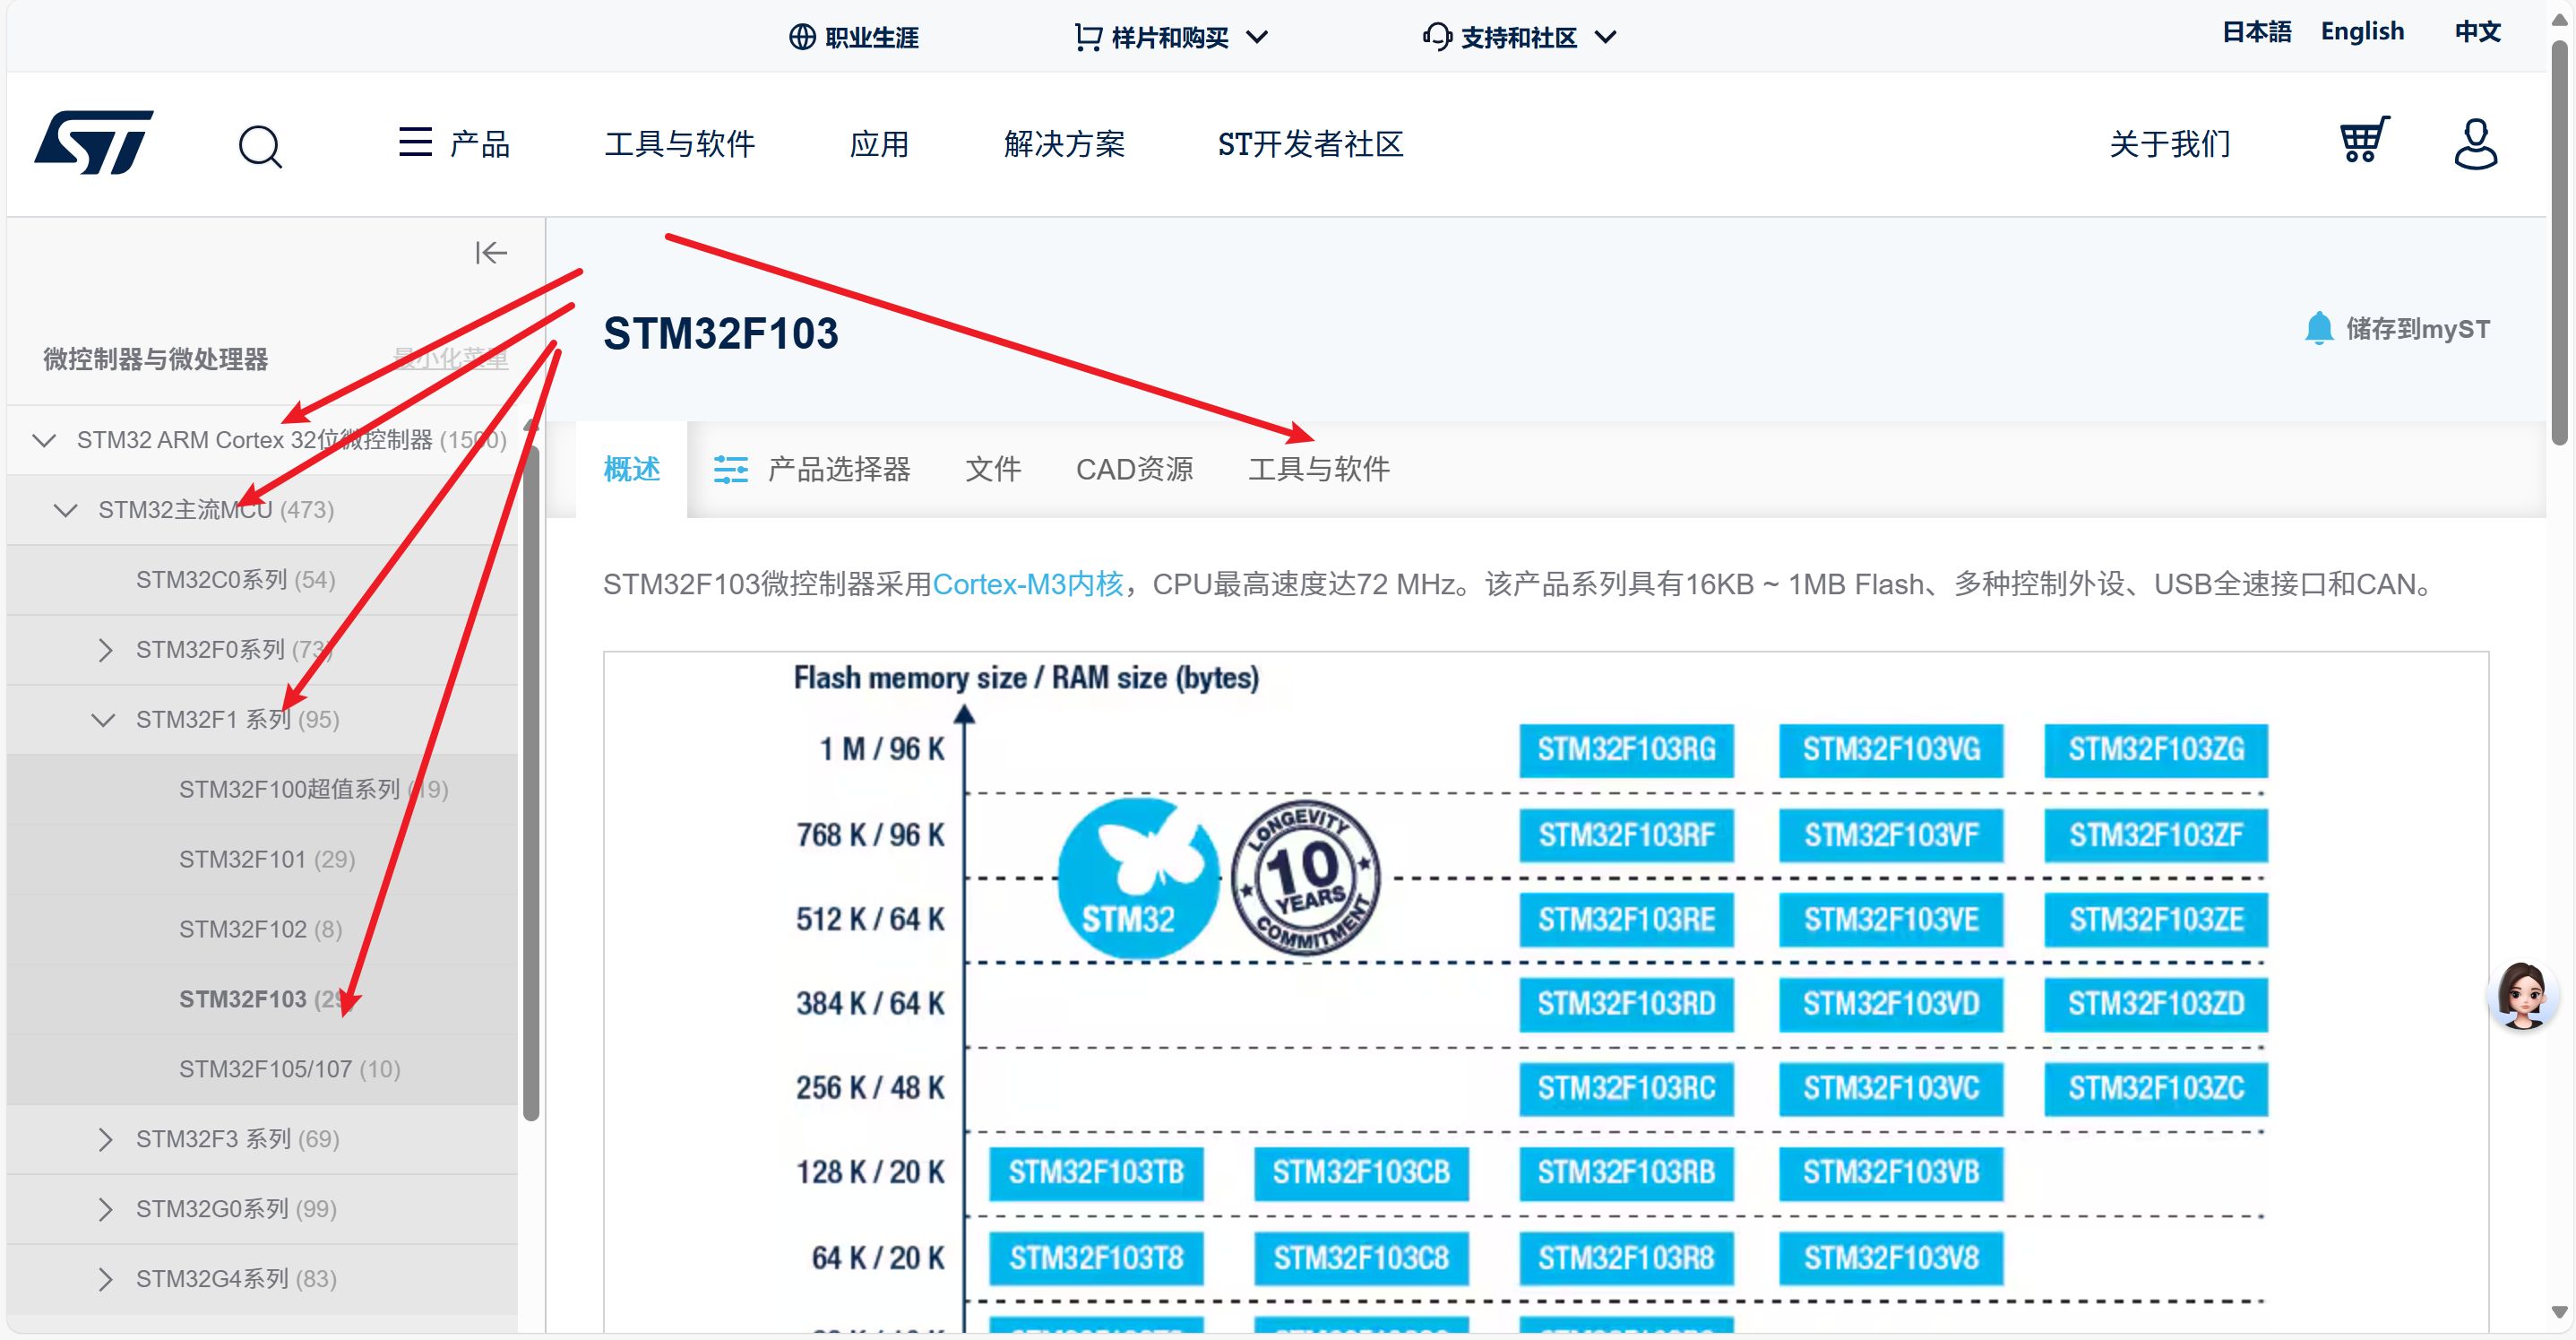Collapse the STM32F1 系列 node

[x=104, y=720]
